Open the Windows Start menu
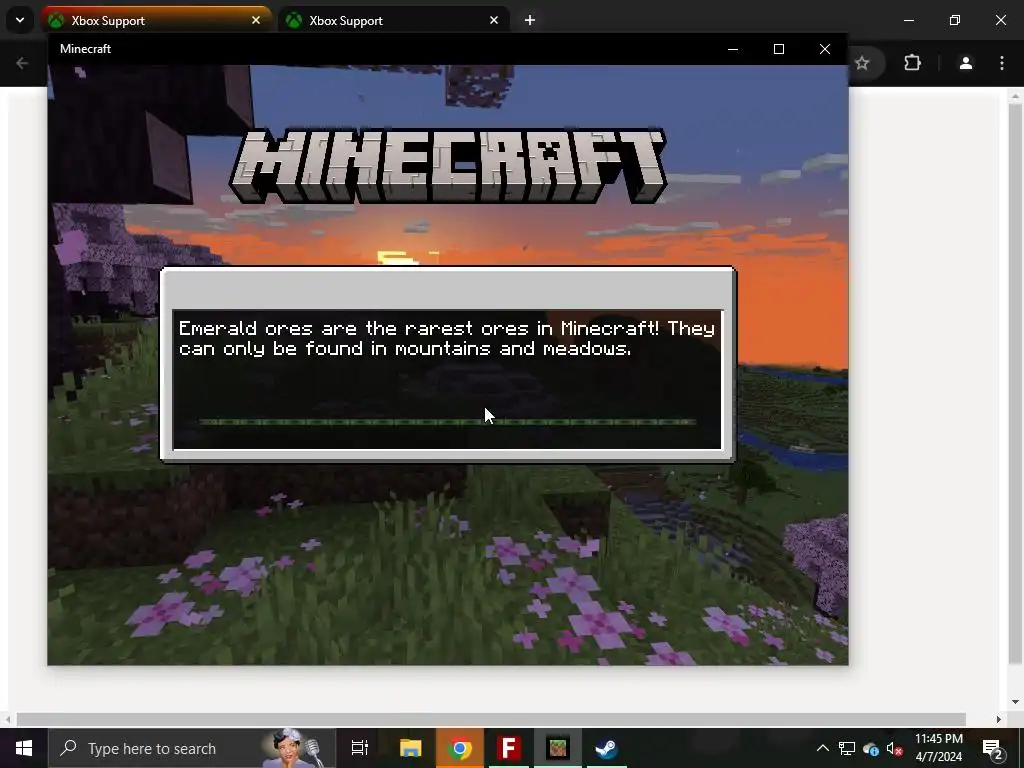The image size is (1024, 768). coord(24,748)
